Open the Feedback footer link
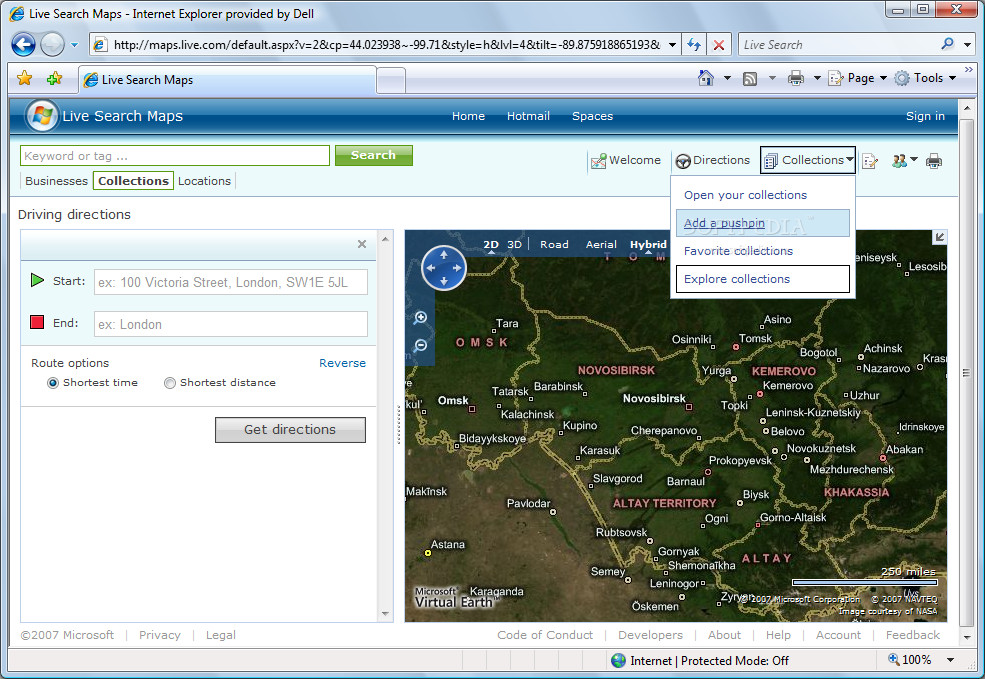The width and height of the screenshot is (985, 679). point(913,635)
